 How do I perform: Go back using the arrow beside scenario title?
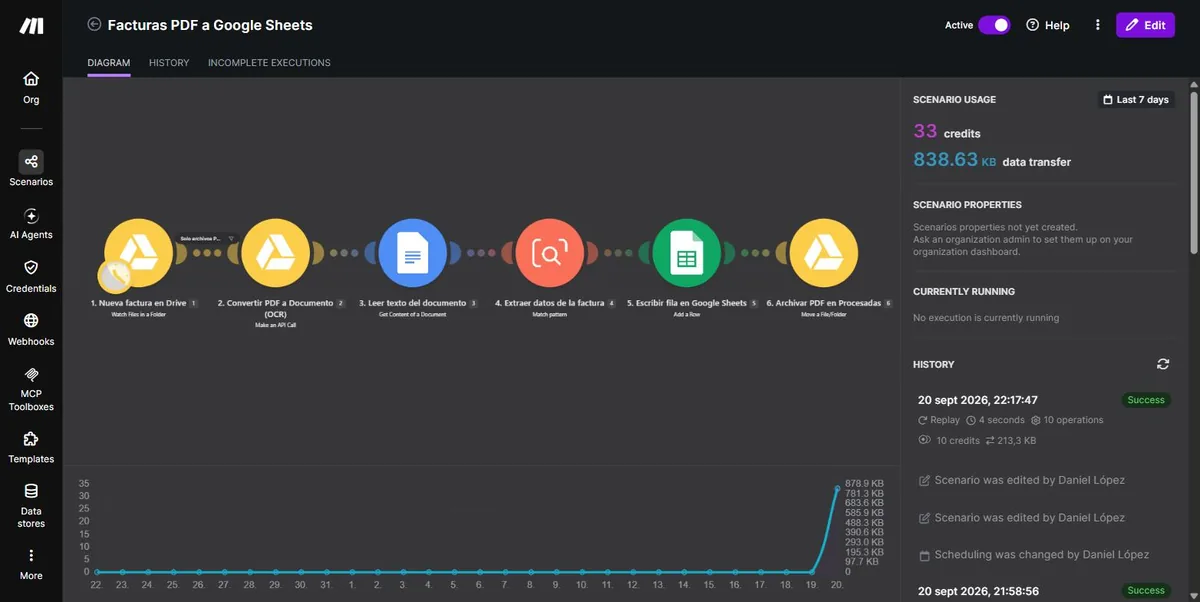pyautogui.click(x=95, y=25)
